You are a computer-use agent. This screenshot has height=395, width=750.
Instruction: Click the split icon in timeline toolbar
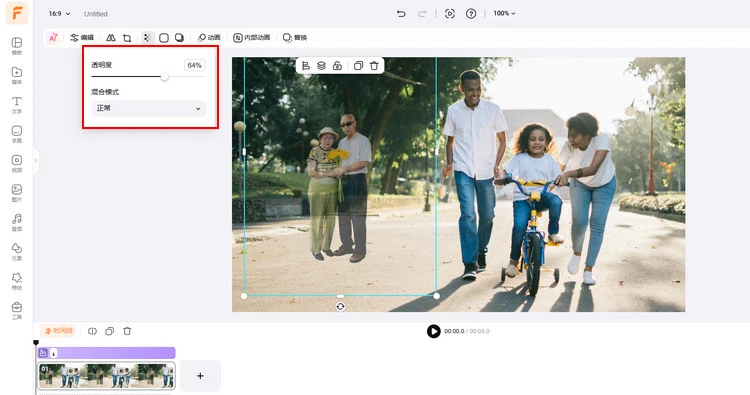[92, 331]
